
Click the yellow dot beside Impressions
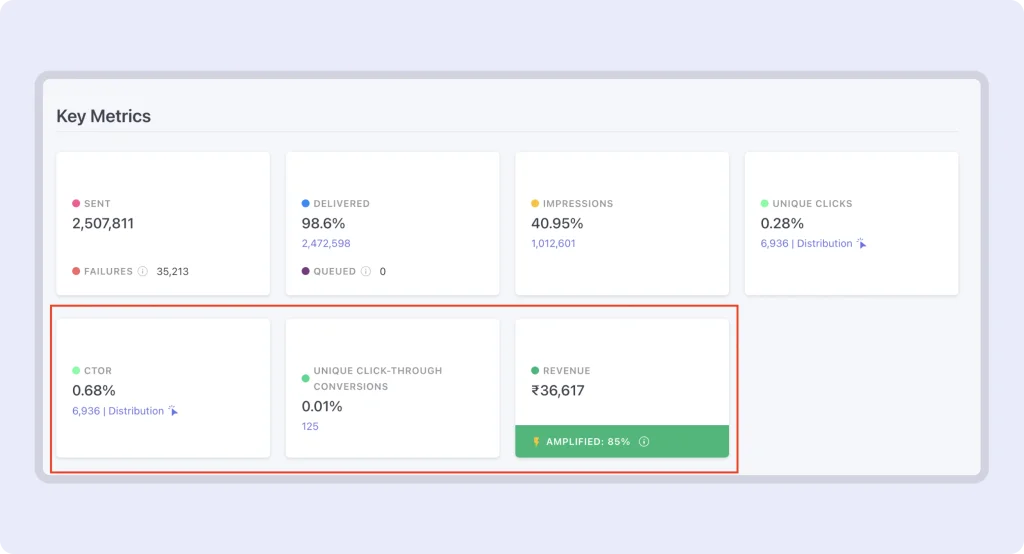click(535, 203)
